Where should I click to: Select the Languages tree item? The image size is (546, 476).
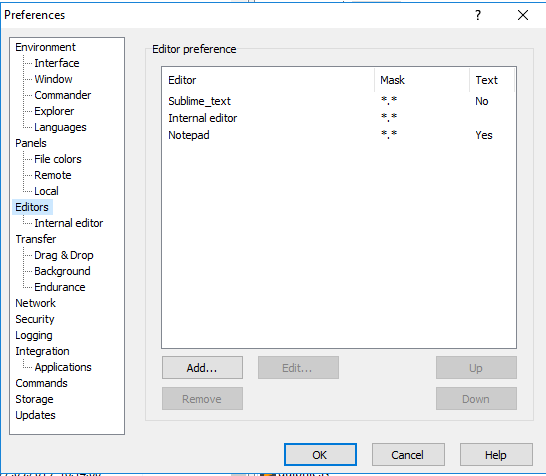click(x=60, y=127)
